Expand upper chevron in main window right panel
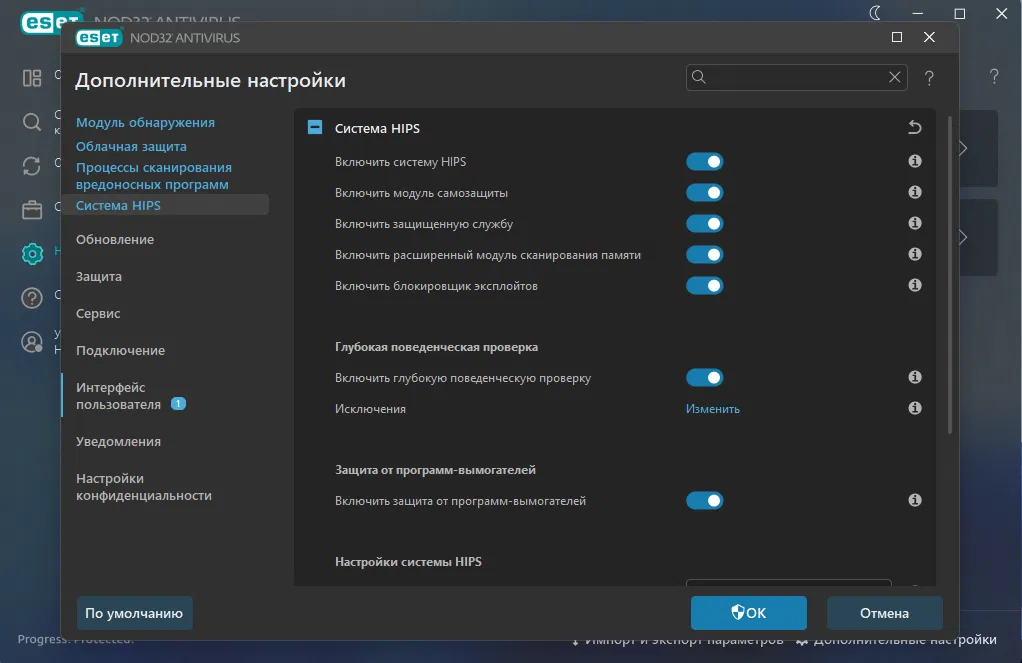Image resolution: width=1022 pixels, height=663 pixels. tap(963, 148)
